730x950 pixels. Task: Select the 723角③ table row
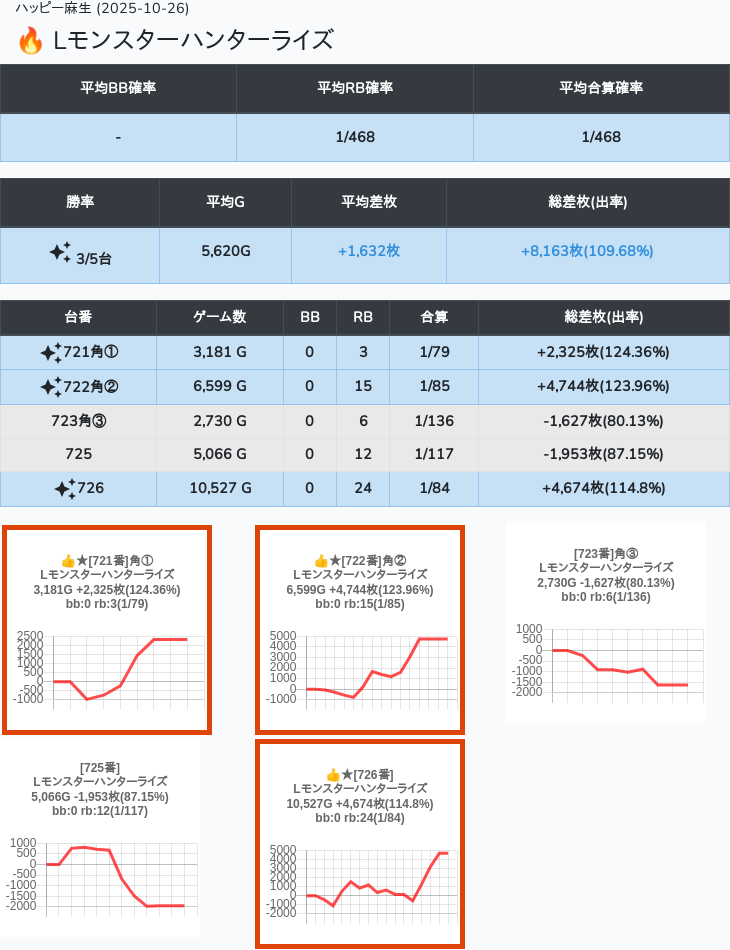pyautogui.click(x=364, y=421)
